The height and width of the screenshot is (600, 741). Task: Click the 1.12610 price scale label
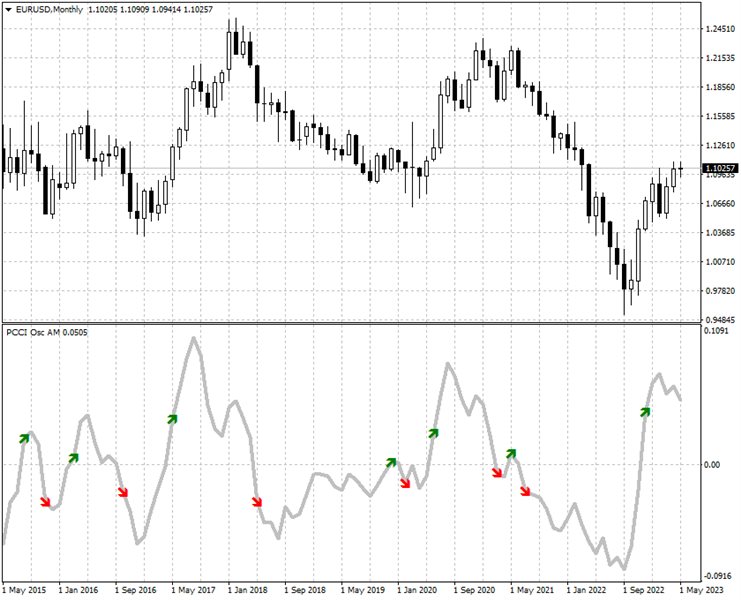[x=720, y=146]
